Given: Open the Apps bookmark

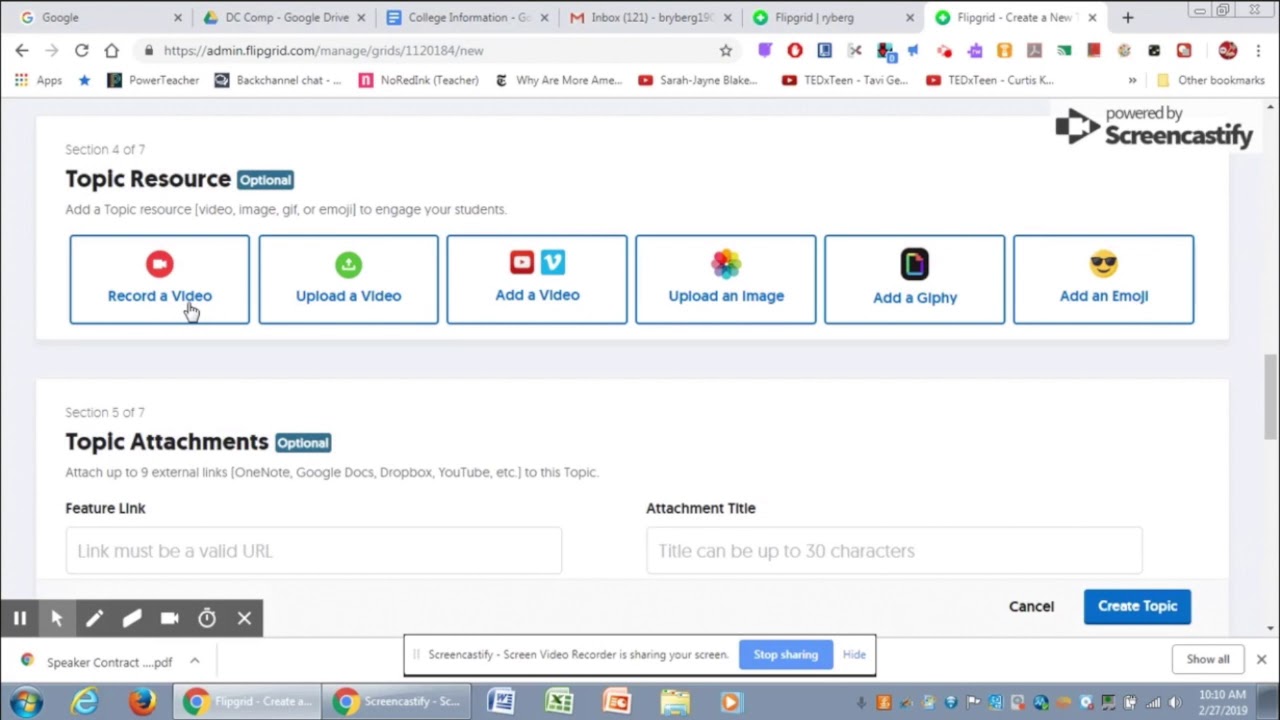Looking at the screenshot, I should click(38, 80).
